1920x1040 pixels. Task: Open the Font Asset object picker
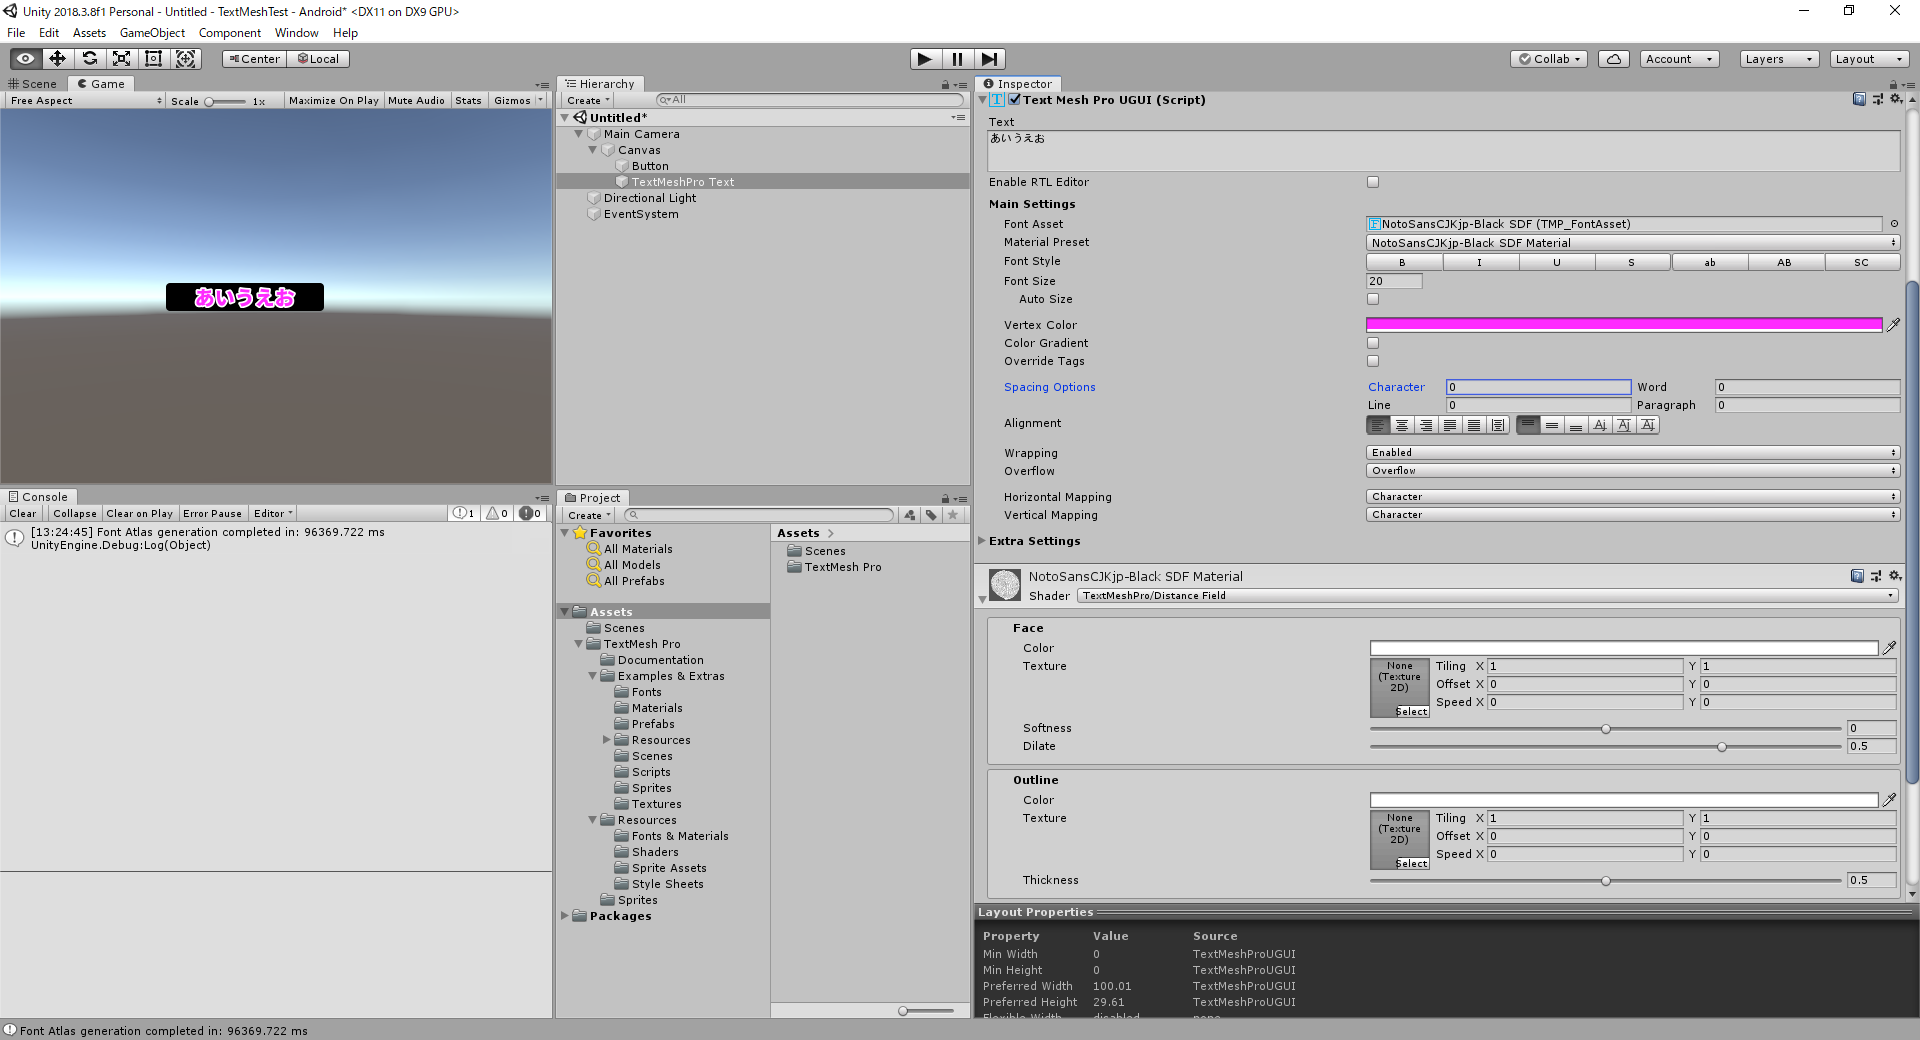1894,224
